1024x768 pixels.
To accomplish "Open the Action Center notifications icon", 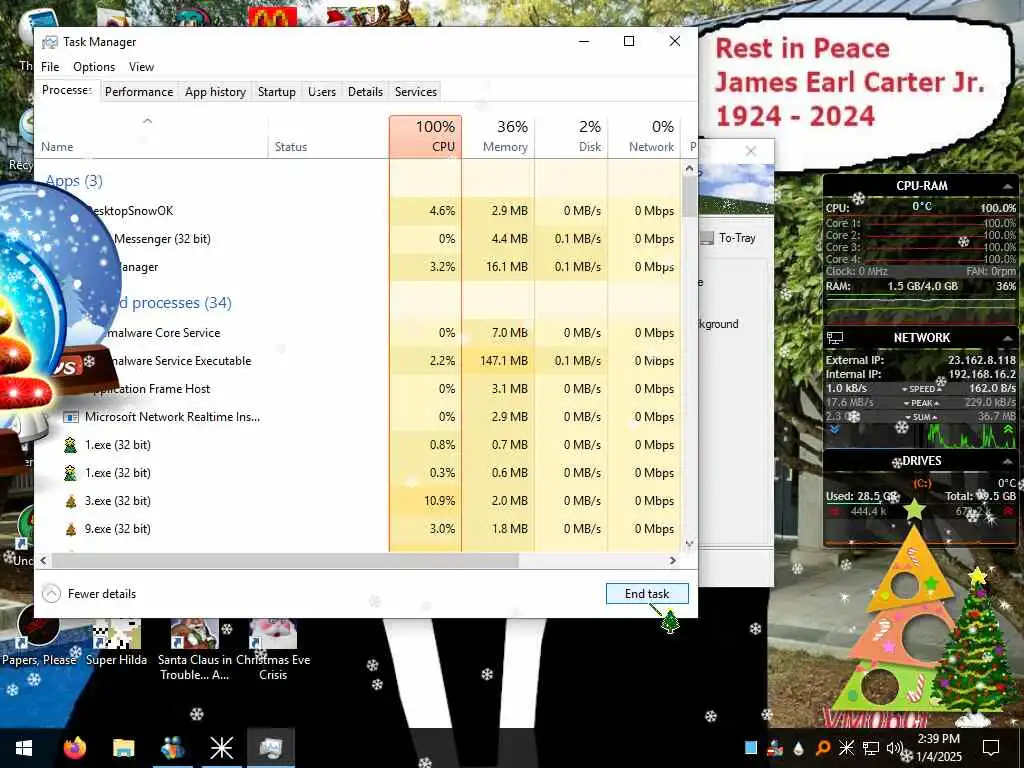I will pyautogui.click(x=991, y=748).
